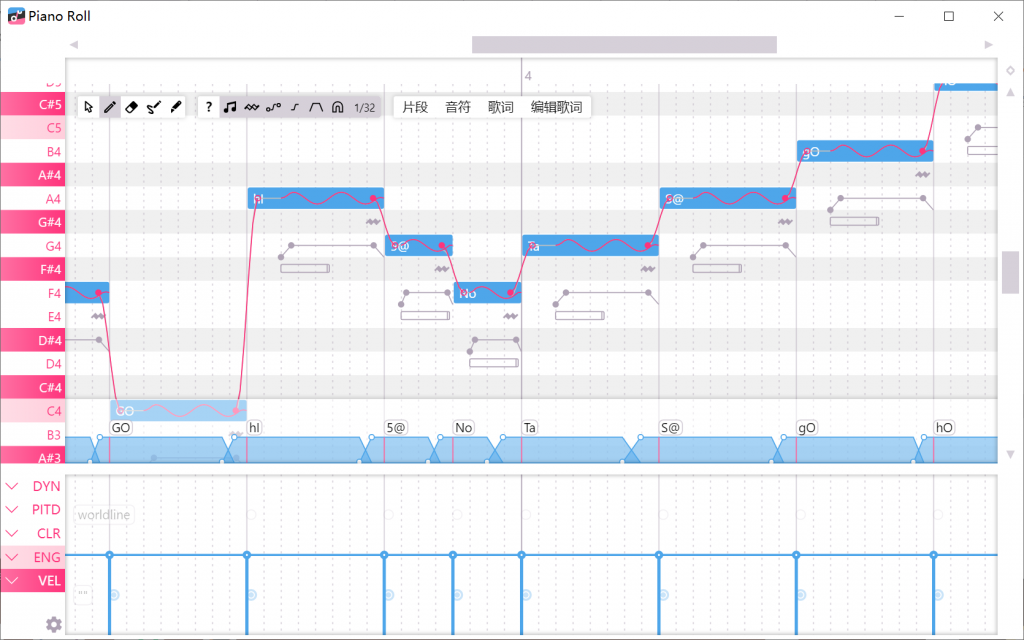
Task: Open the 片段 menu
Action: point(415,107)
